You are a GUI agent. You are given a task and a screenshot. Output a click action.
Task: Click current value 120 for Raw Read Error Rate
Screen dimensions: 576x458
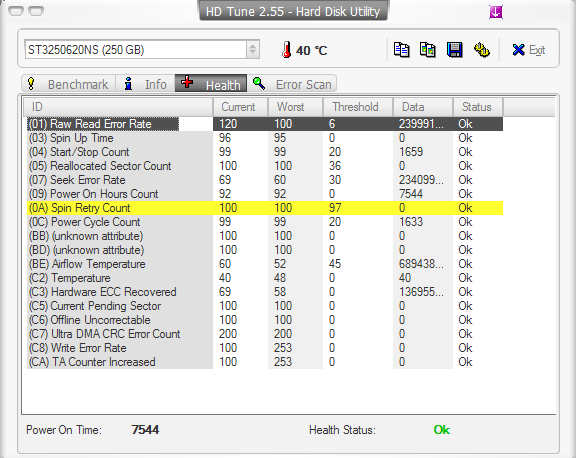pyautogui.click(x=228, y=124)
